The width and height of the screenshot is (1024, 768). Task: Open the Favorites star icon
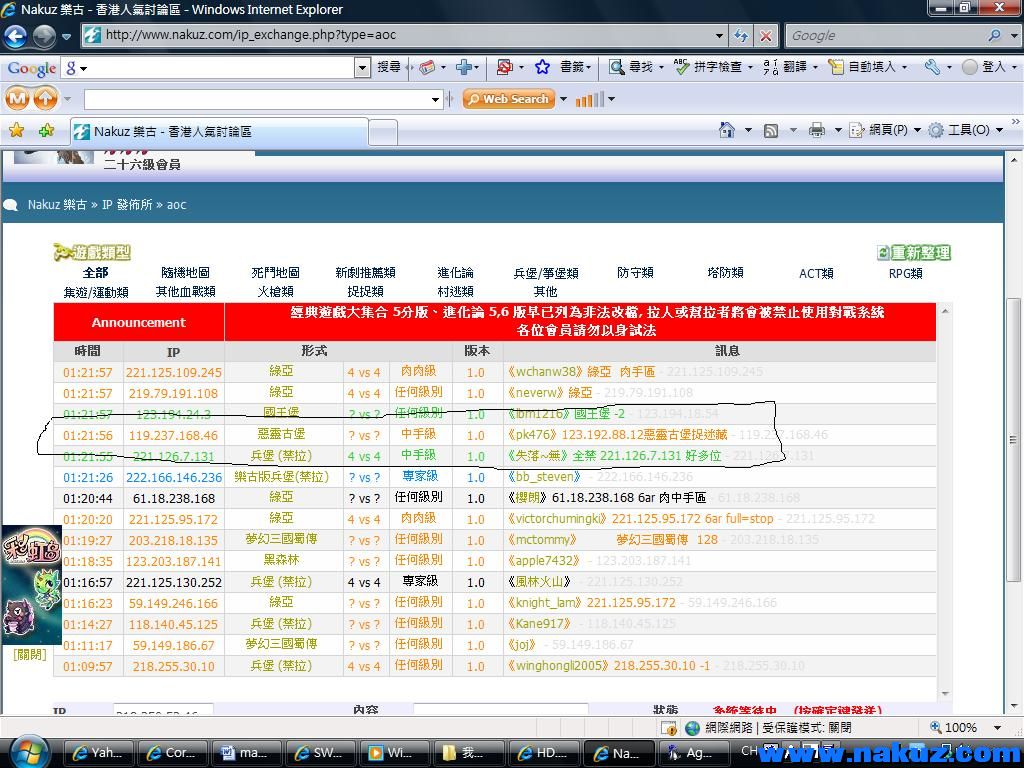16,130
